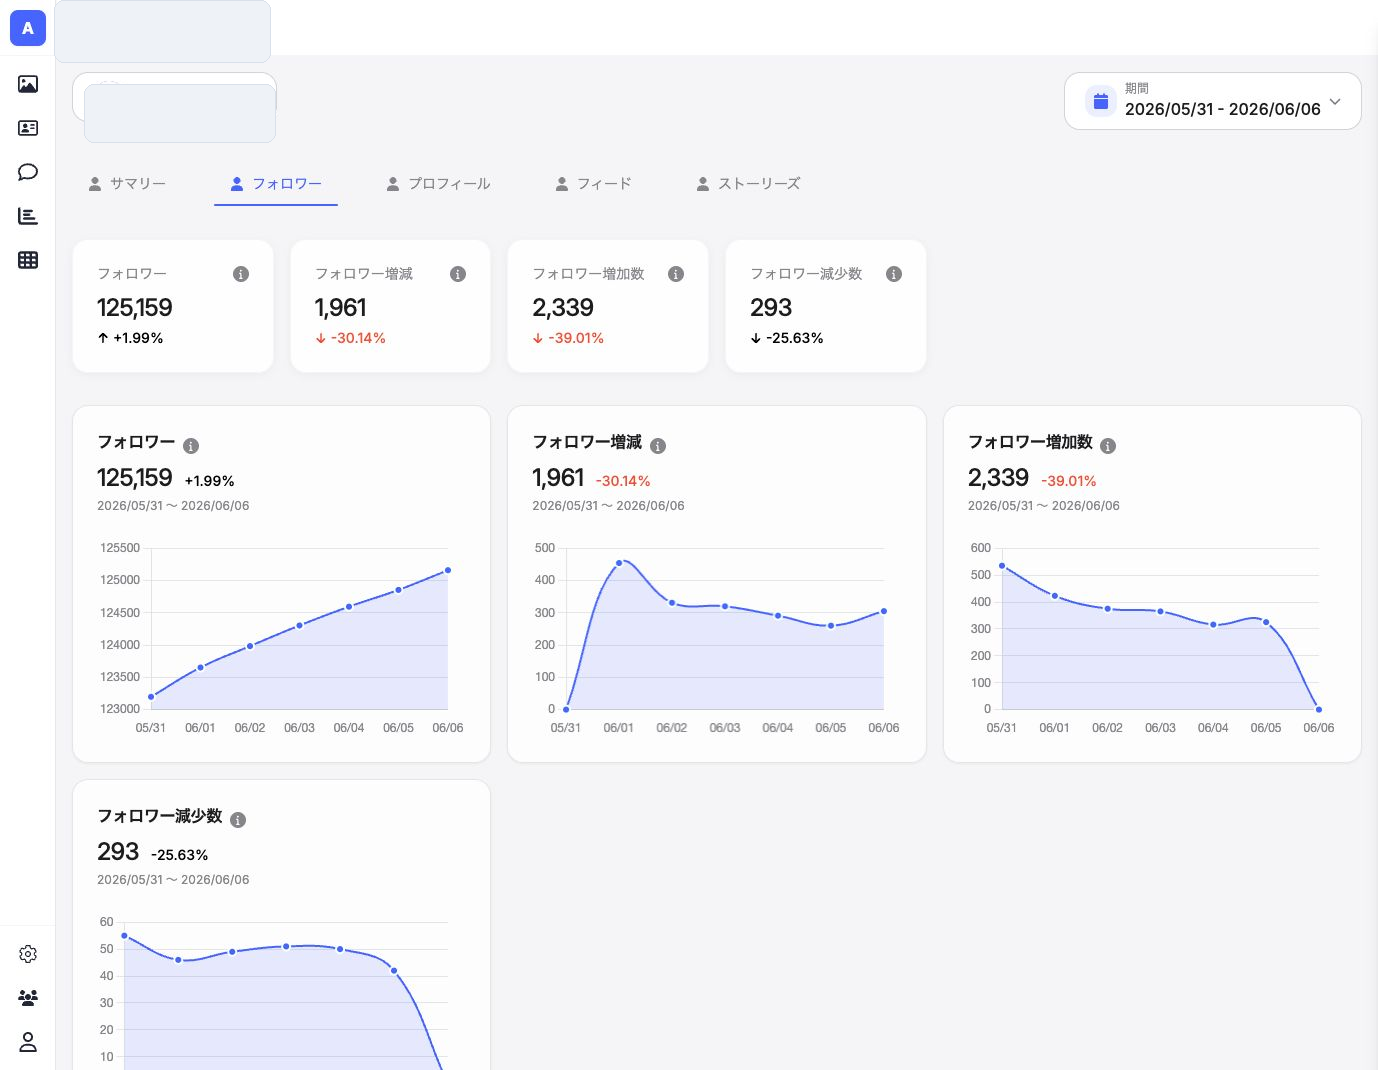Open the フィード tab

click(x=593, y=184)
